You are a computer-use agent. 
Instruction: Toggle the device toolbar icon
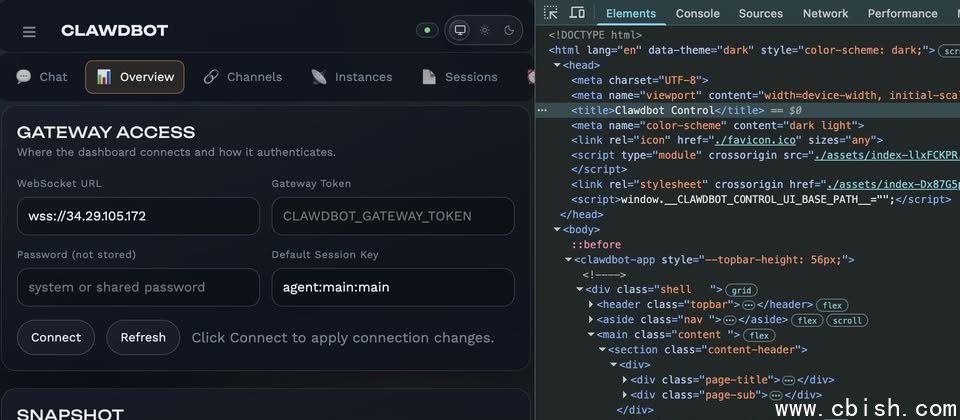(577, 13)
